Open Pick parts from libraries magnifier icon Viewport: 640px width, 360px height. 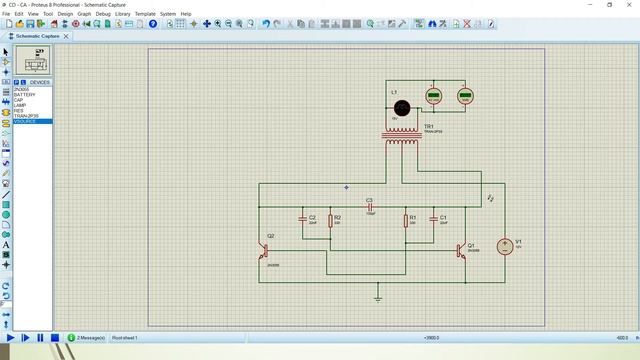(x=370, y=24)
